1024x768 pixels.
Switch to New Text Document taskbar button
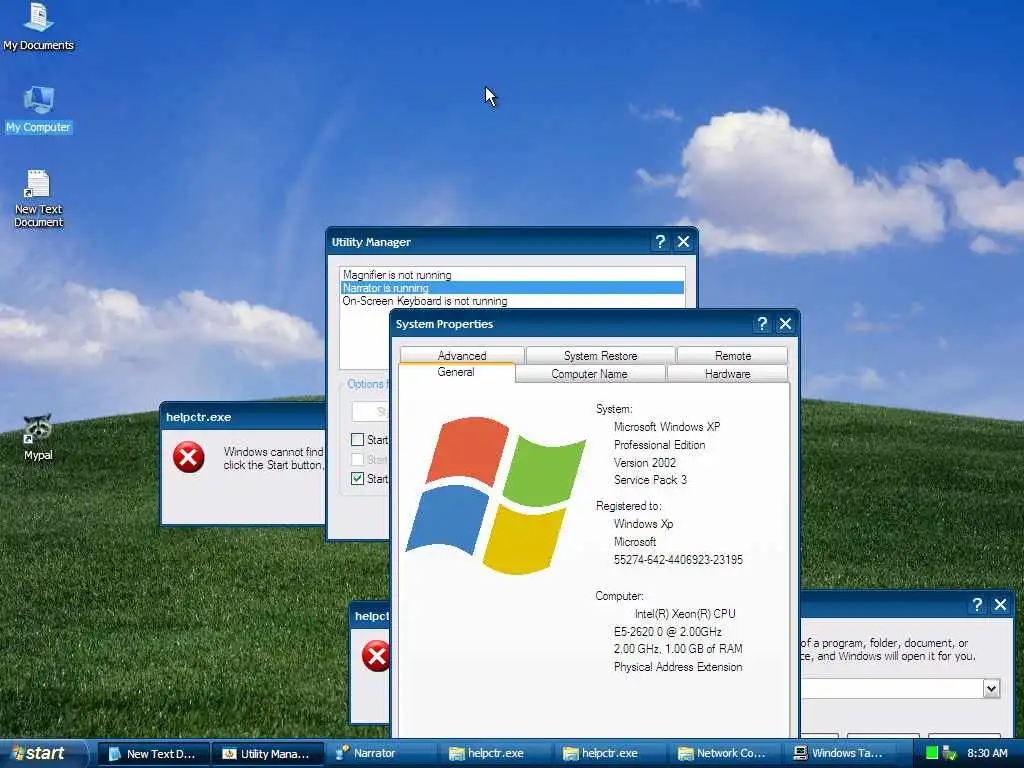(154, 754)
